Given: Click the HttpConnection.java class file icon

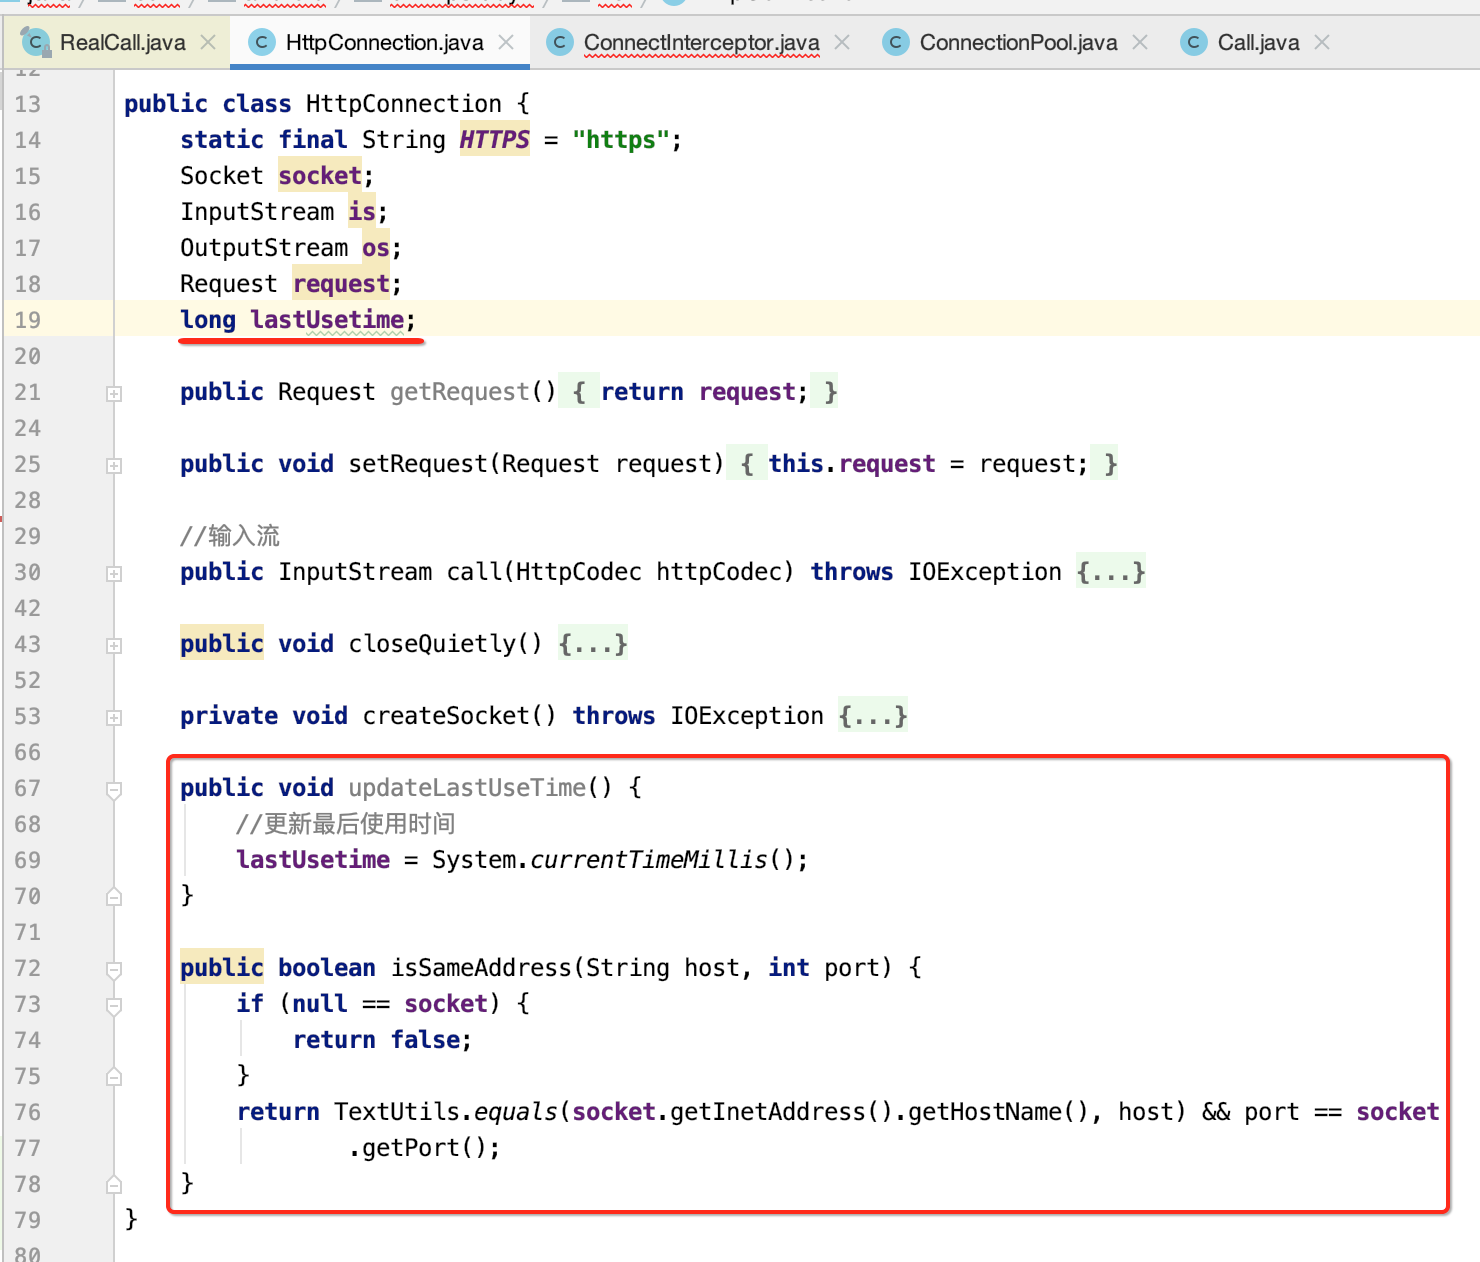Looking at the screenshot, I should (262, 42).
